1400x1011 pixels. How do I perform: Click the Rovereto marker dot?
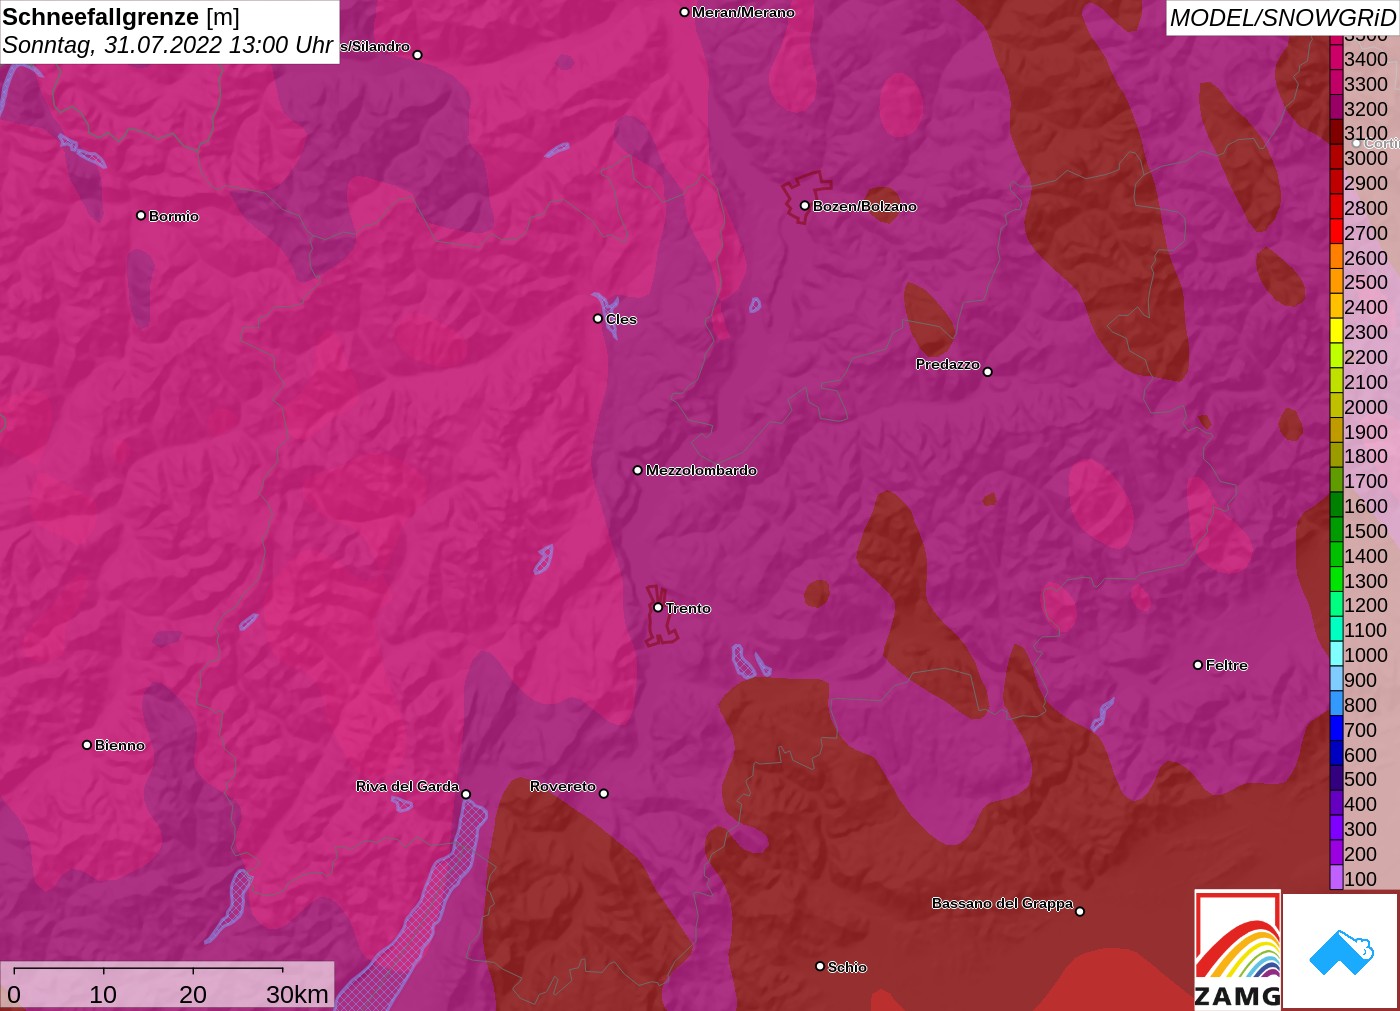(x=604, y=793)
